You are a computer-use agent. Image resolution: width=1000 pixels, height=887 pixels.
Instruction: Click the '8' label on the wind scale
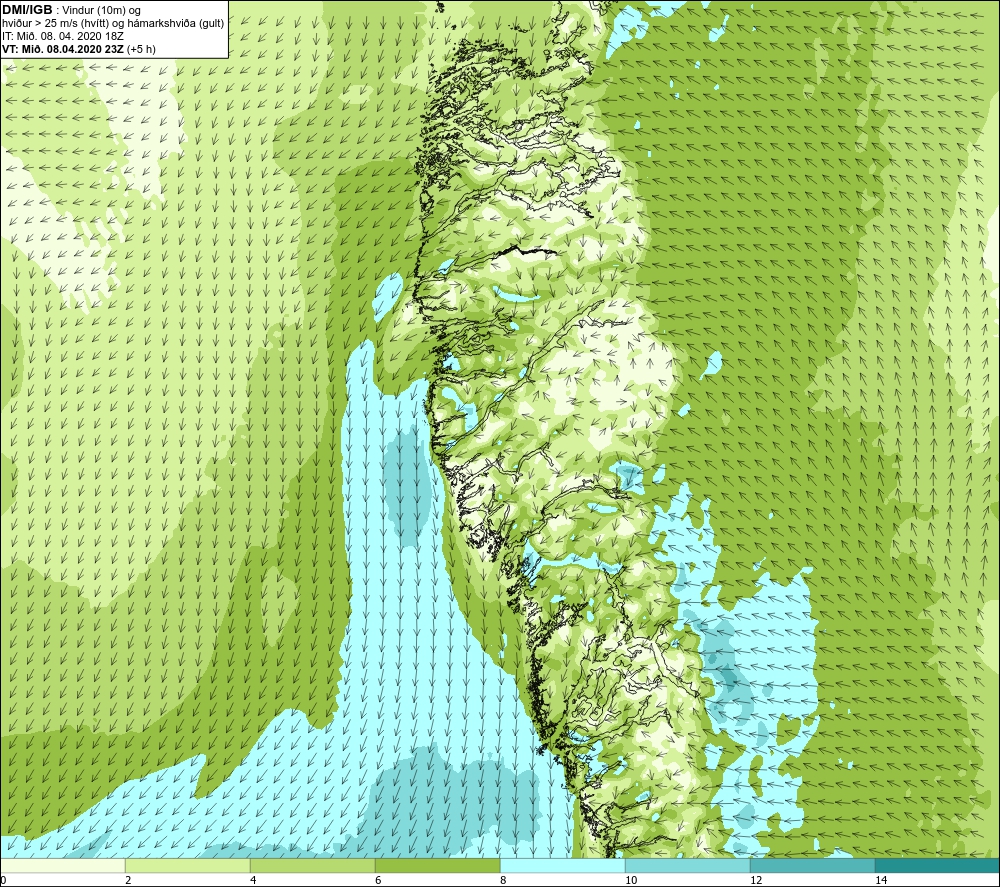click(503, 881)
